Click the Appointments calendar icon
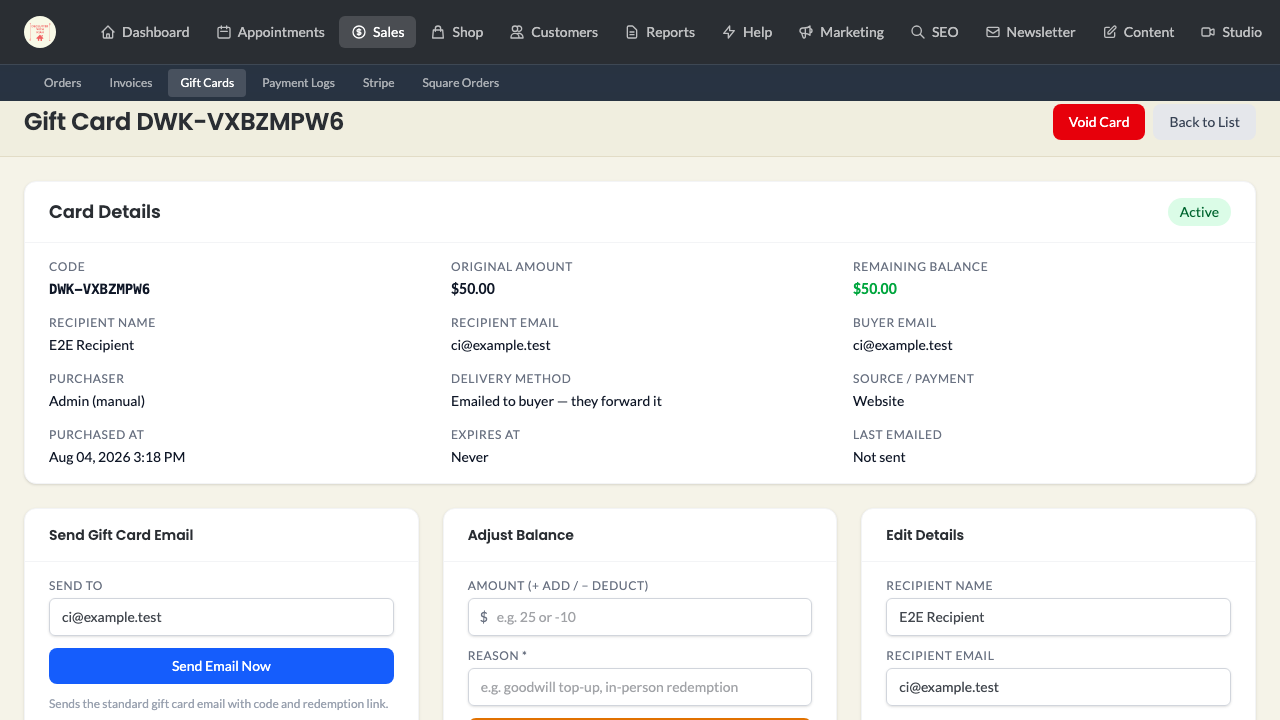This screenshot has width=1280, height=720. click(224, 32)
